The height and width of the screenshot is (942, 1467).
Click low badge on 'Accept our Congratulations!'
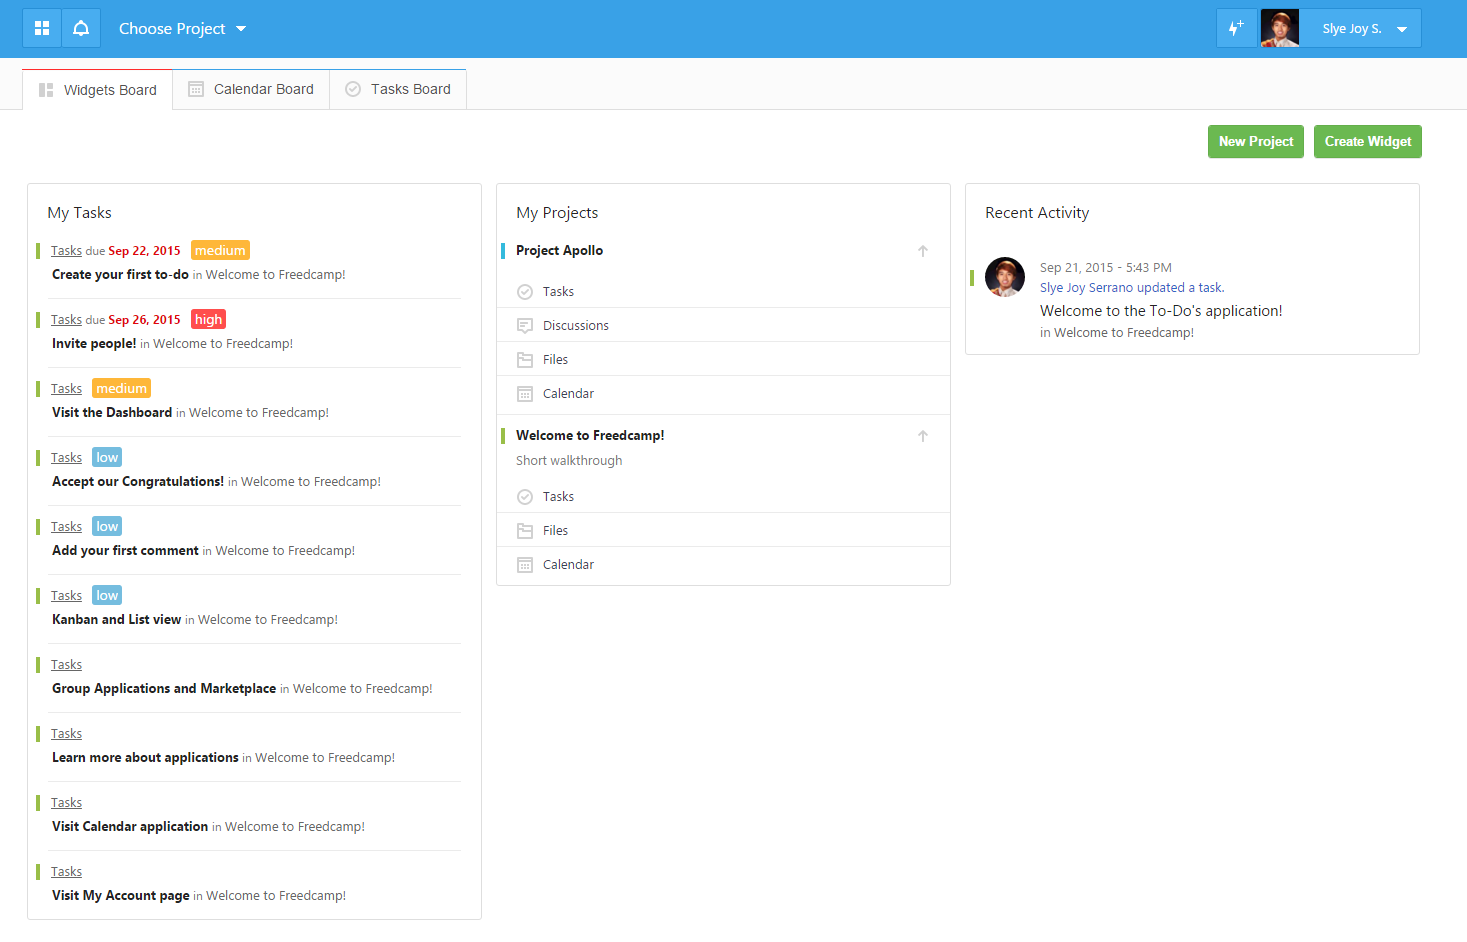click(107, 458)
